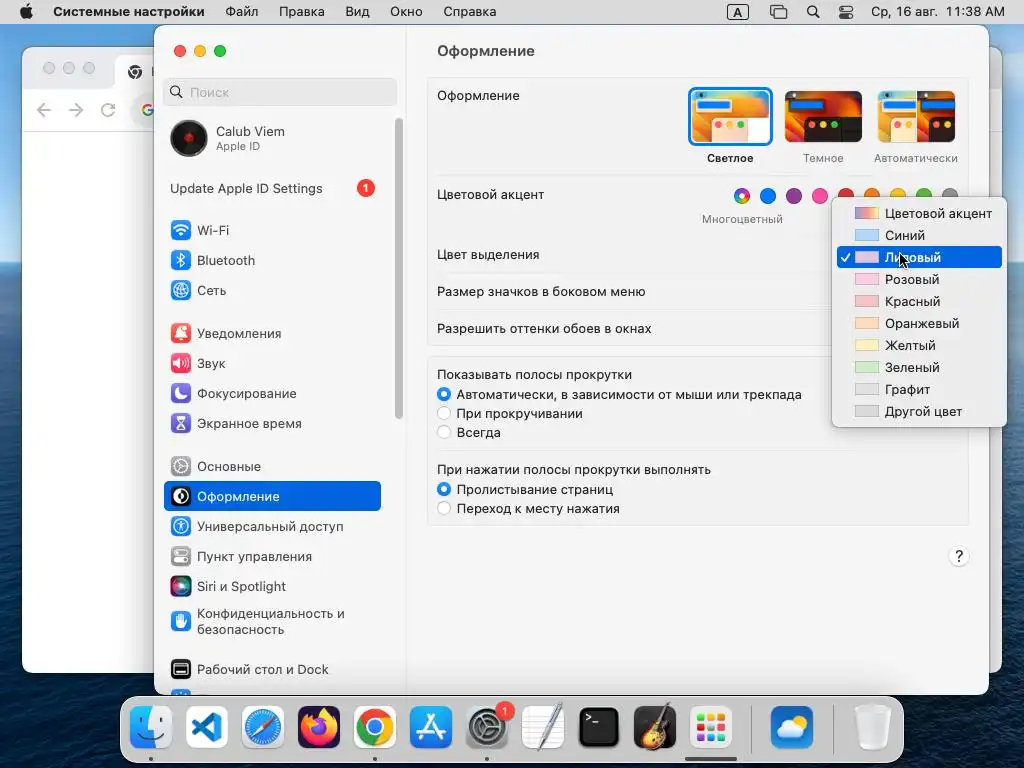Click the keyboard input source indicator
The height and width of the screenshot is (768, 1024).
pos(737,12)
